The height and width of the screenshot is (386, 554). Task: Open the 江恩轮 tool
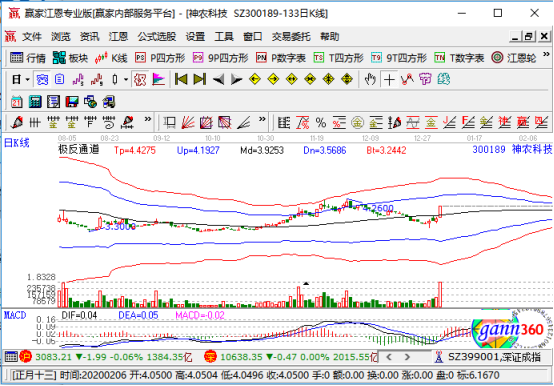pos(514,58)
